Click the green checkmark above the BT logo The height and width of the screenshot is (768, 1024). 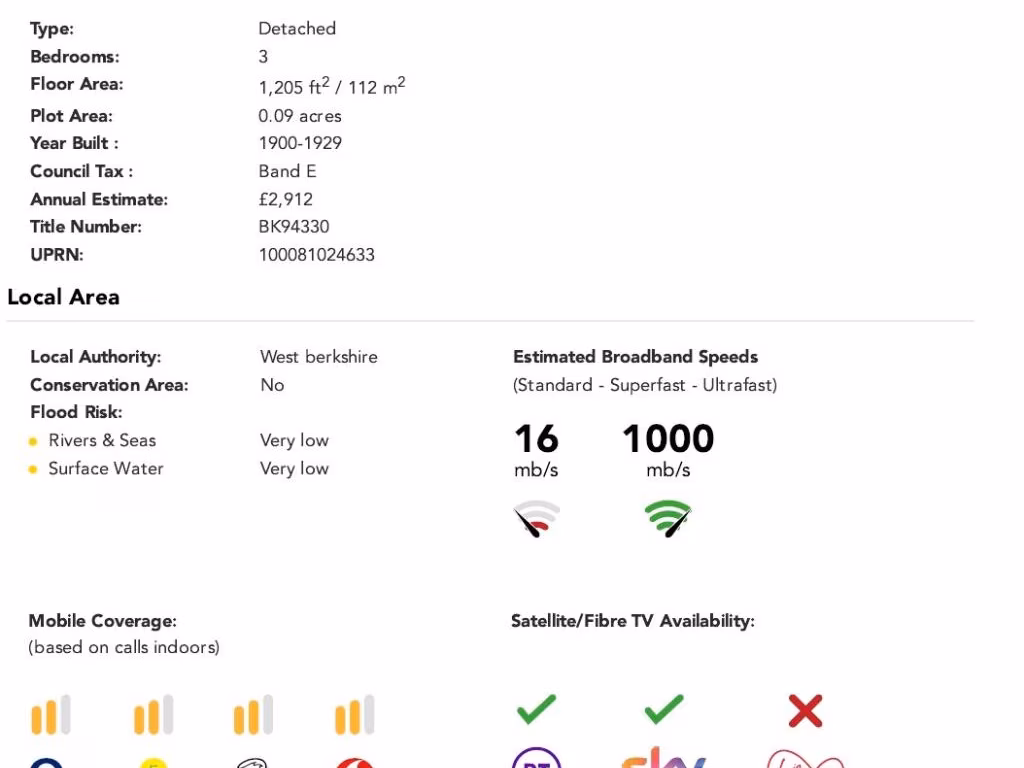[536, 710]
